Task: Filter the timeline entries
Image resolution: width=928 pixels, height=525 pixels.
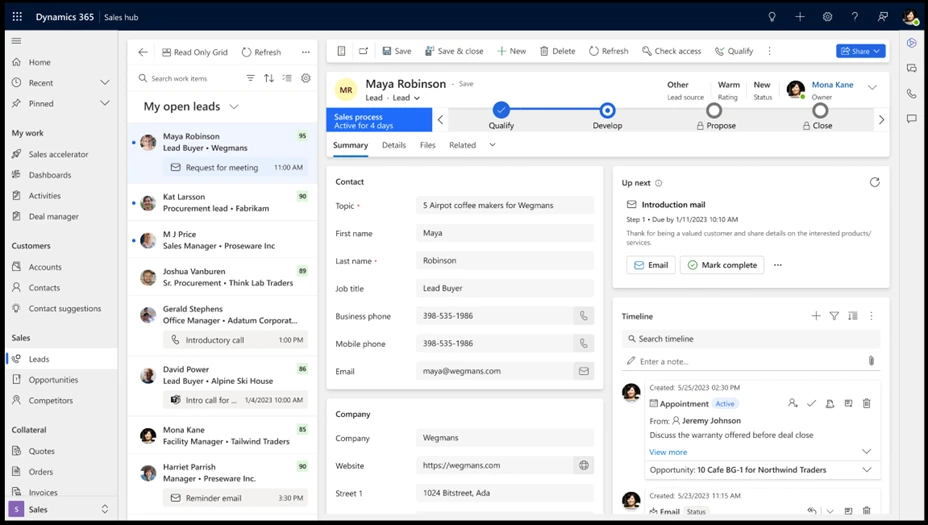Action: [834, 316]
